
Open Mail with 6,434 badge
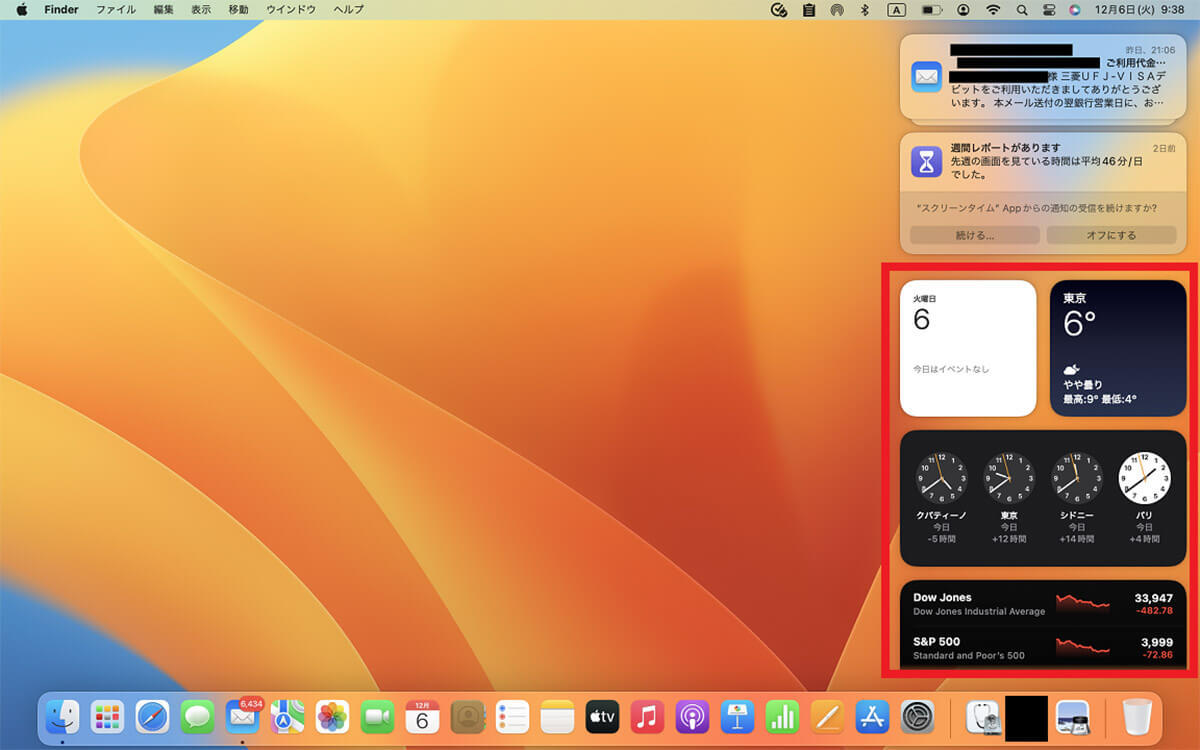pos(242,716)
